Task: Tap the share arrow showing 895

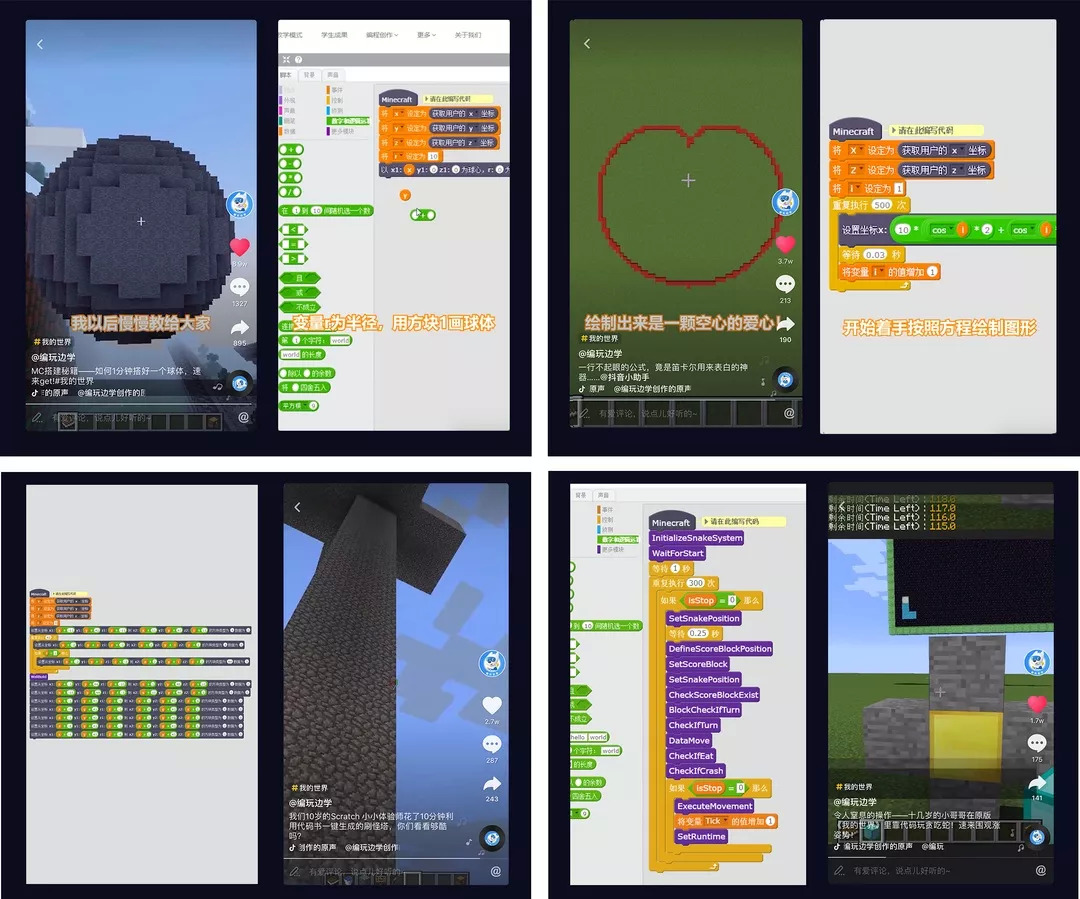Action: 240,327
